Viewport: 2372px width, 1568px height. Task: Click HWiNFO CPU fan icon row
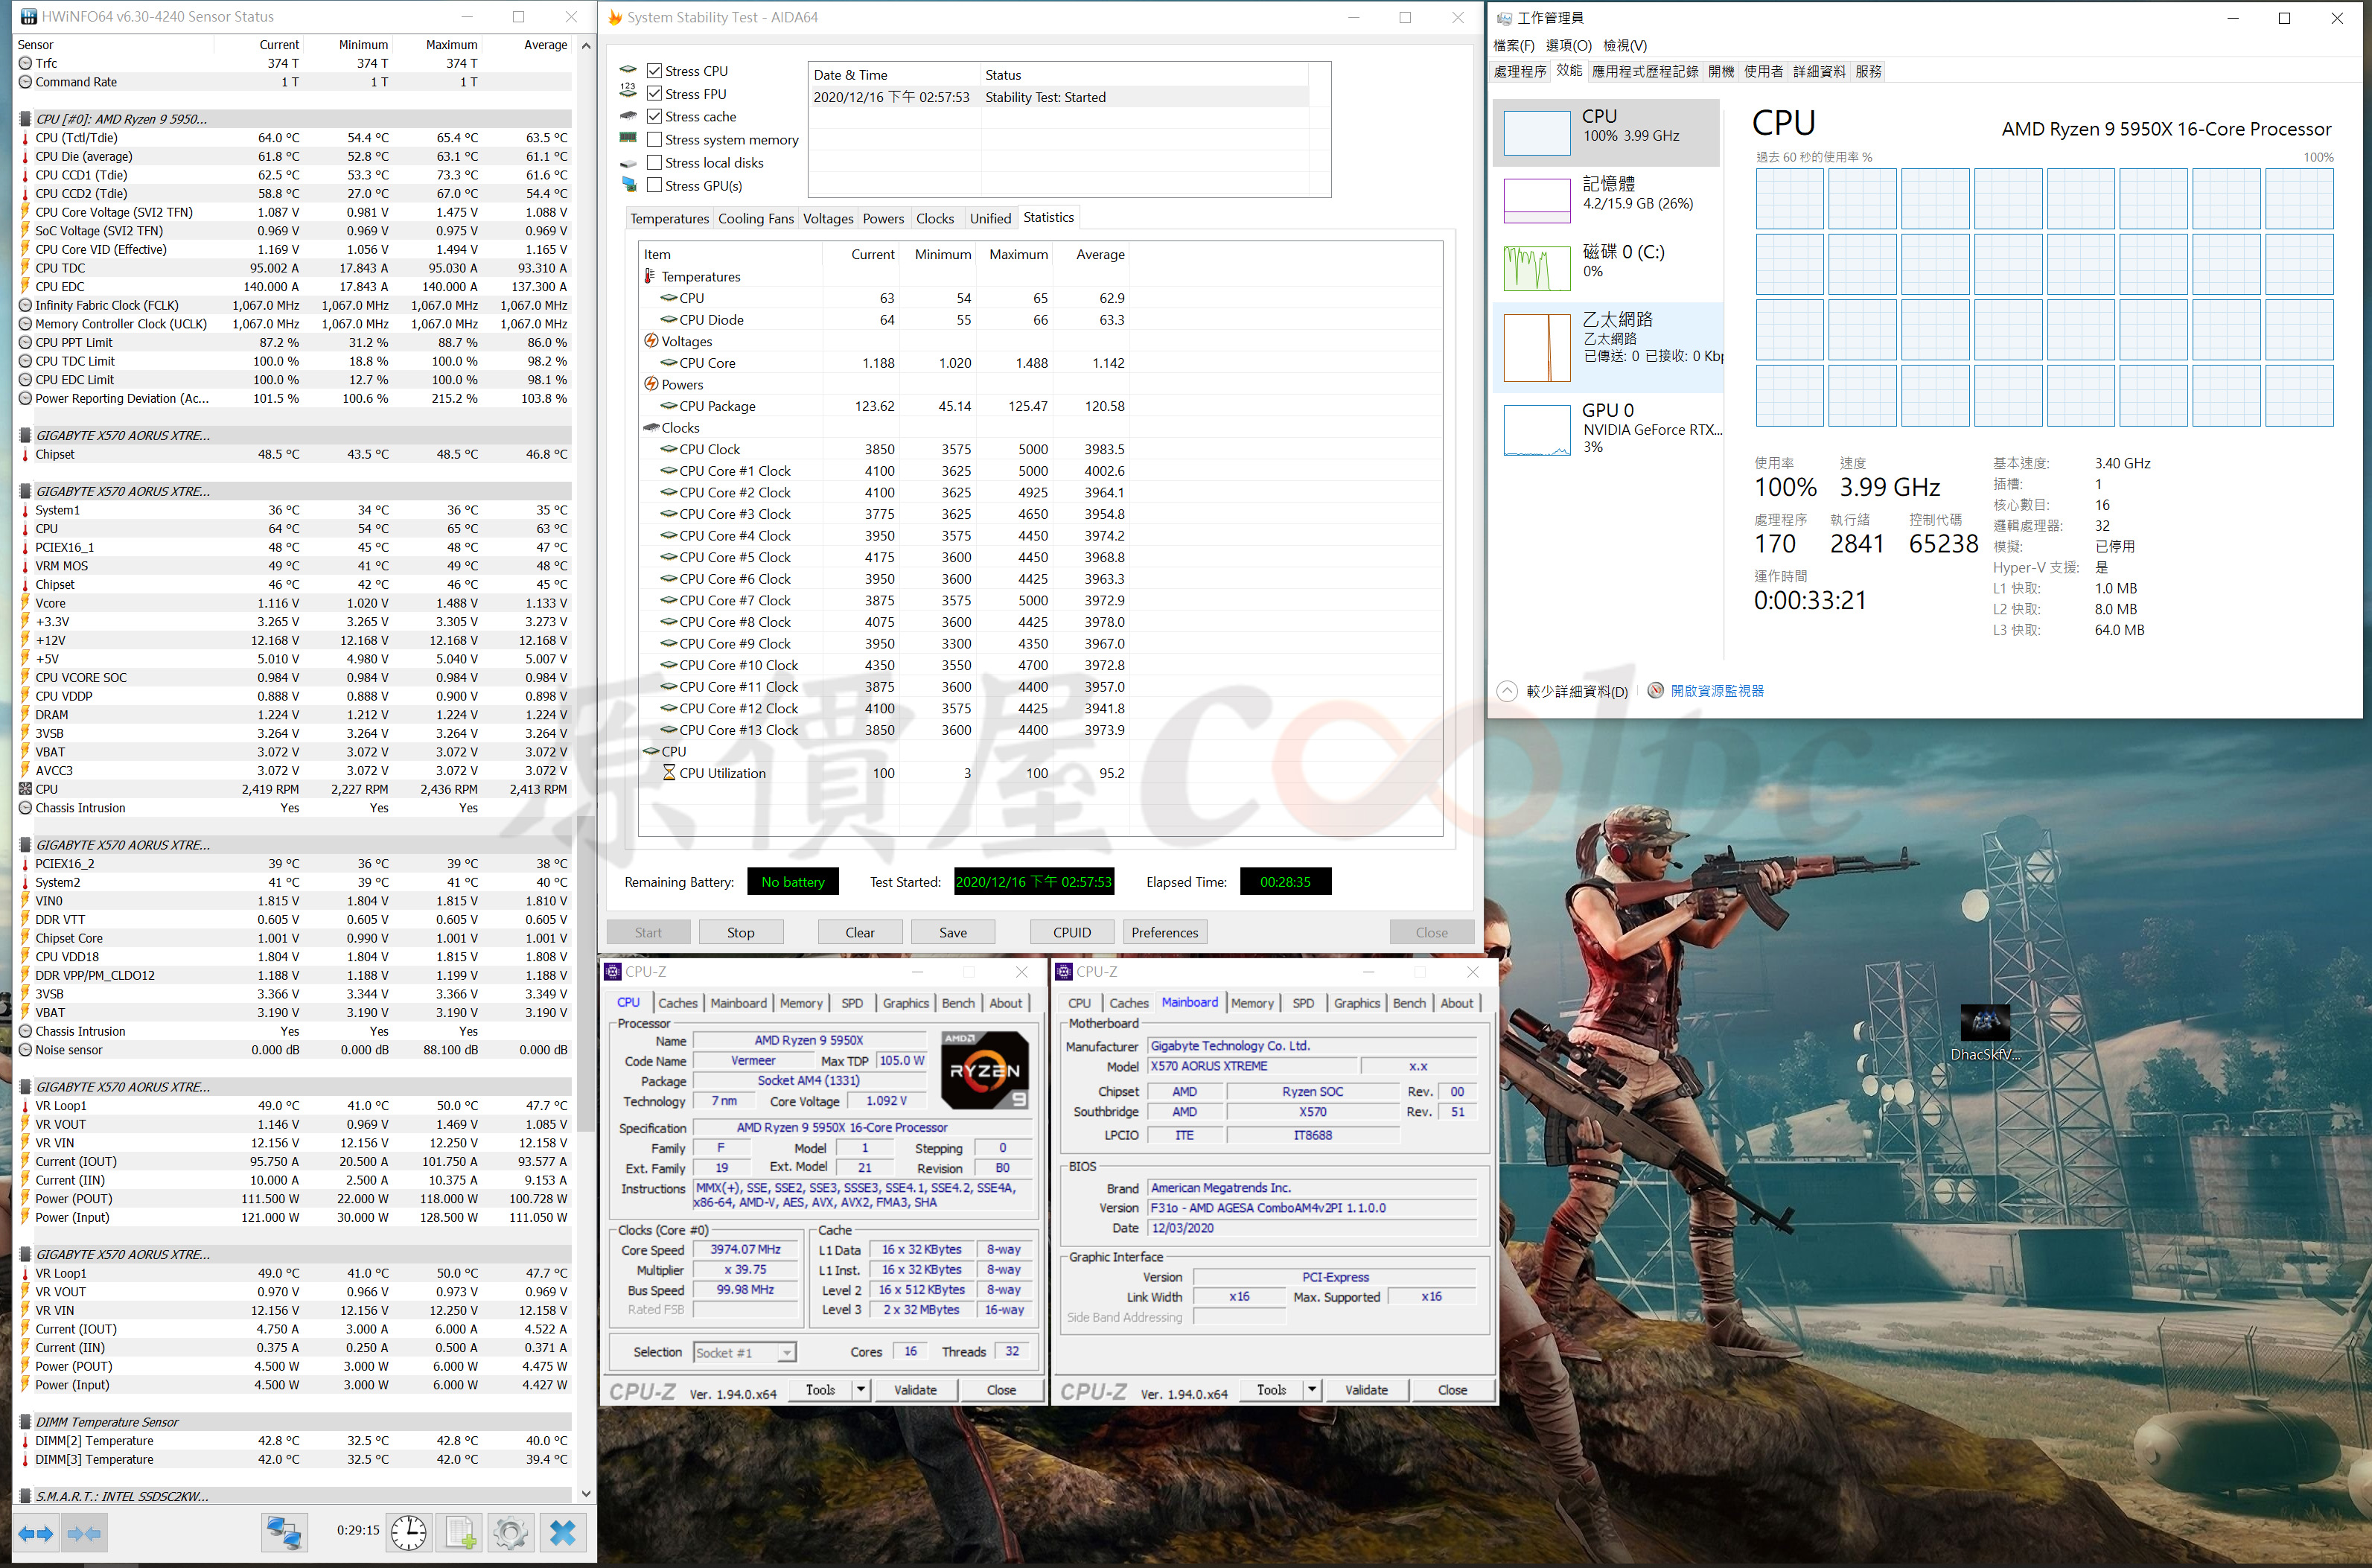click(25, 789)
